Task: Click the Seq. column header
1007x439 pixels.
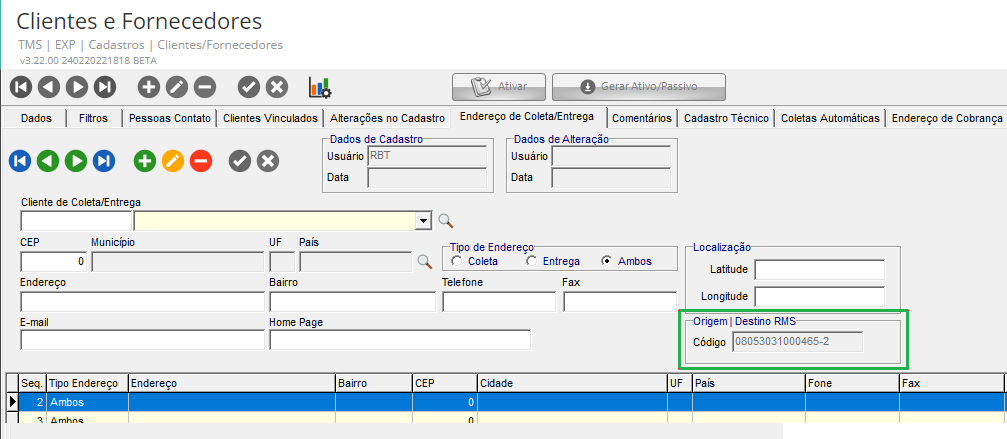Action: pyautogui.click(x=32, y=383)
